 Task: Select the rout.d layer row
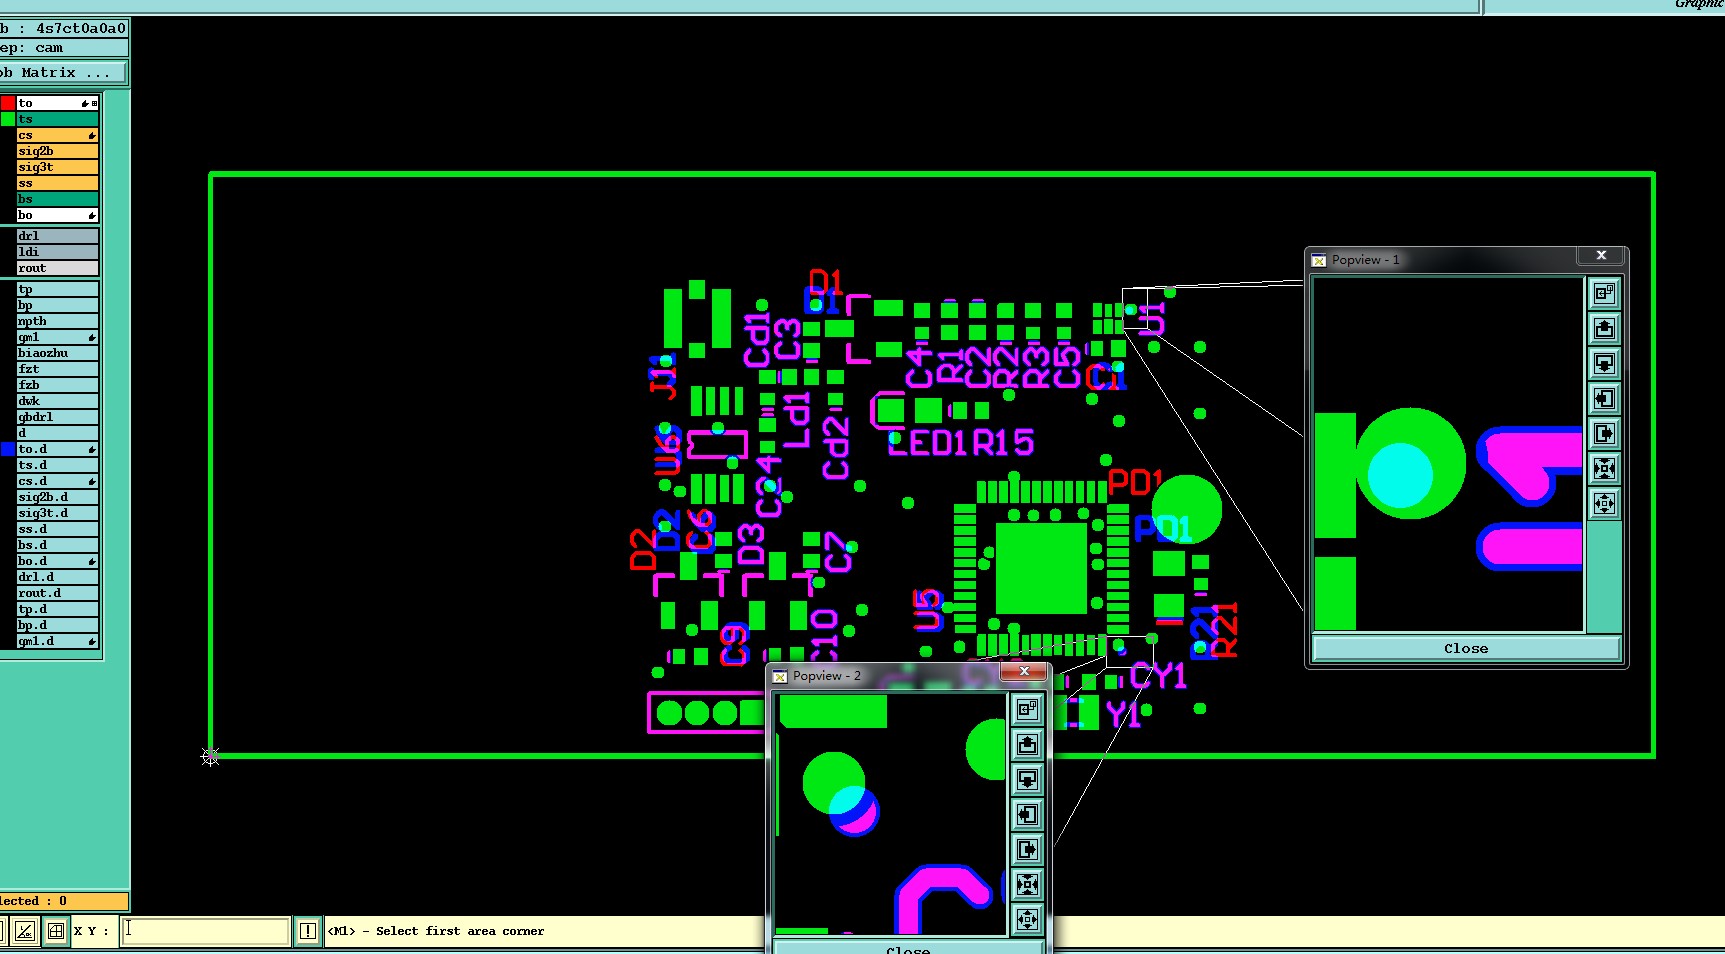[58, 593]
